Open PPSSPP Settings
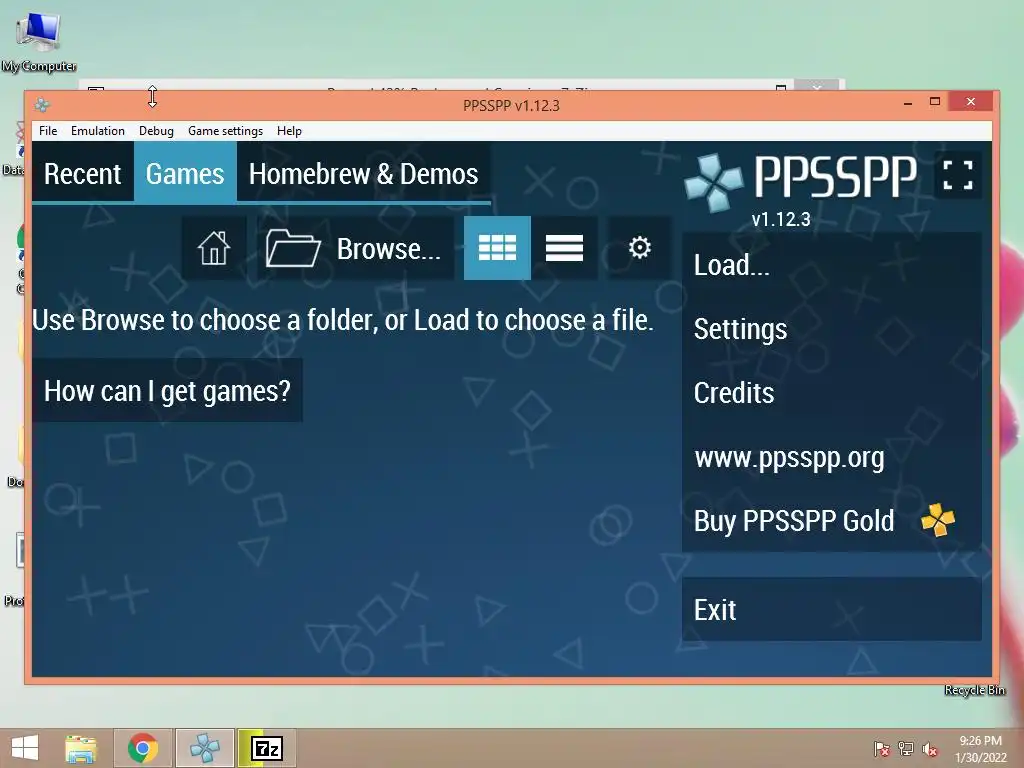 pos(831,329)
